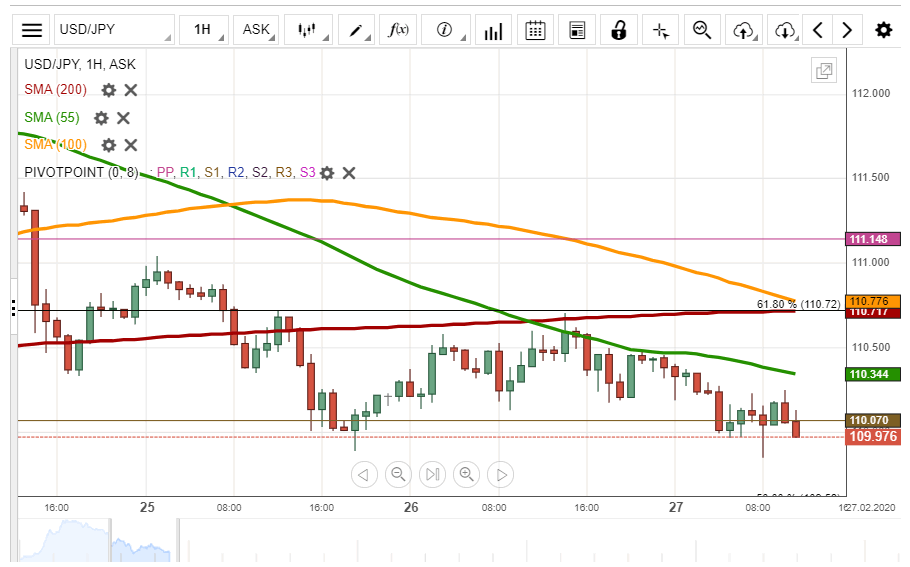The image size is (910, 567).
Task: Click the SMA (200) legend label
Action: tap(55, 89)
